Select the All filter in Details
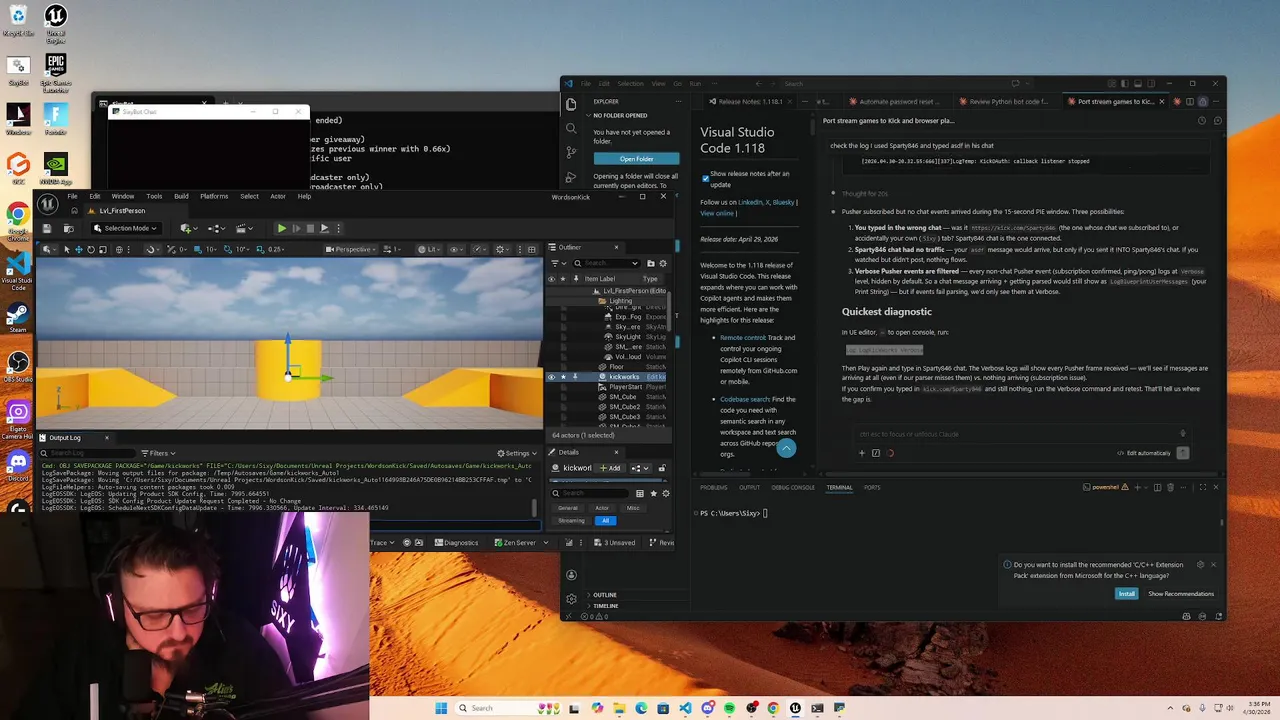 605,521
